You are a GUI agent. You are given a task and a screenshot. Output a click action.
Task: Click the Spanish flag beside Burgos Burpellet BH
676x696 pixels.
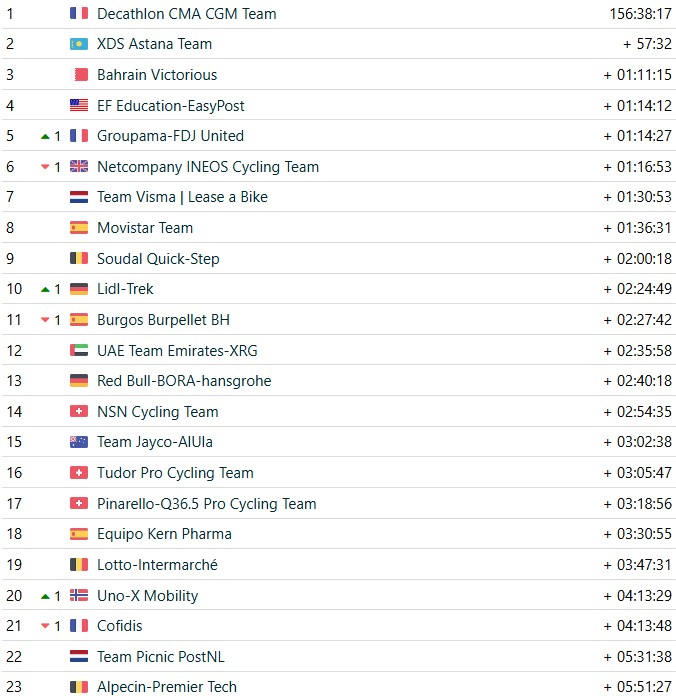coord(79,320)
